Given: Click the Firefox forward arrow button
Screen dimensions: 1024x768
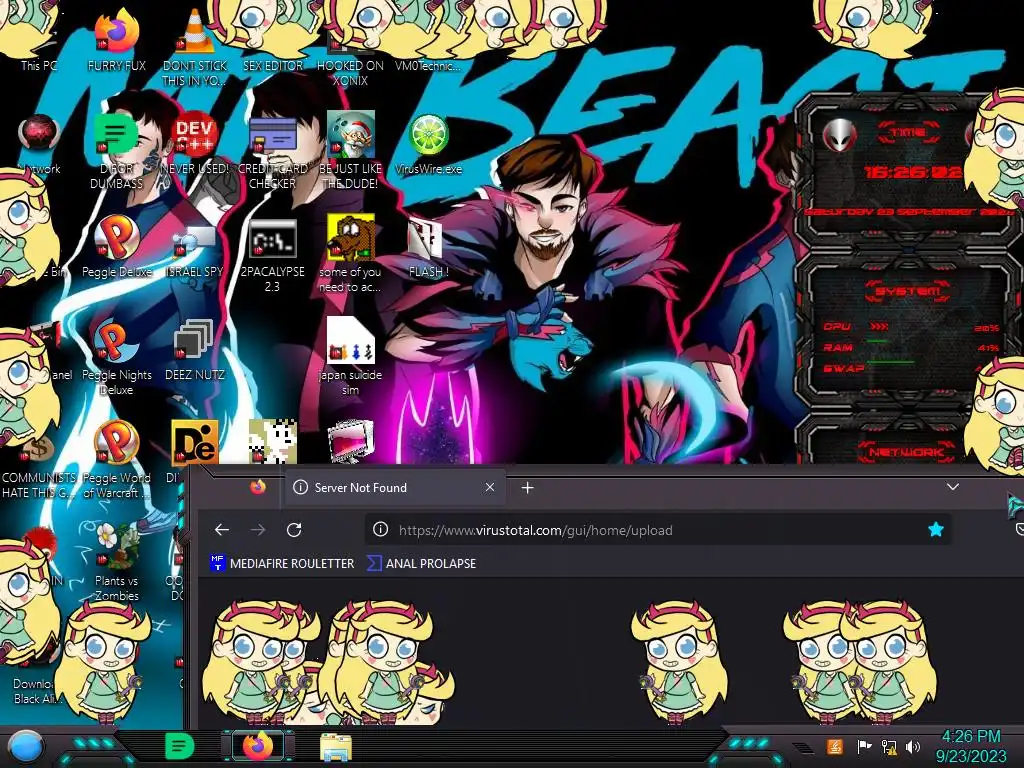Looking at the screenshot, I should (258, 530).
